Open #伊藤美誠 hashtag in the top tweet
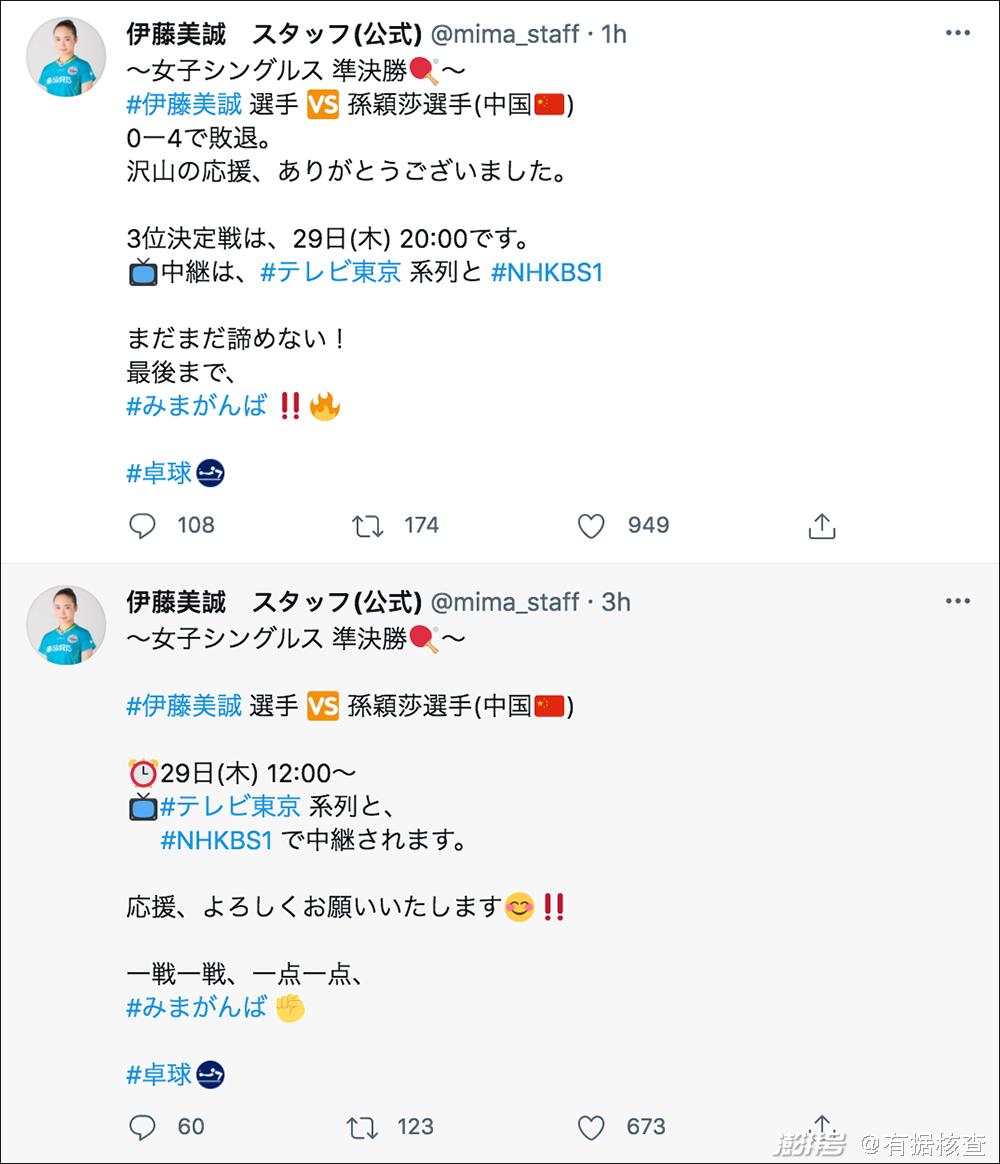This screenshot has height=1164, width=1000. coord(184,105)
